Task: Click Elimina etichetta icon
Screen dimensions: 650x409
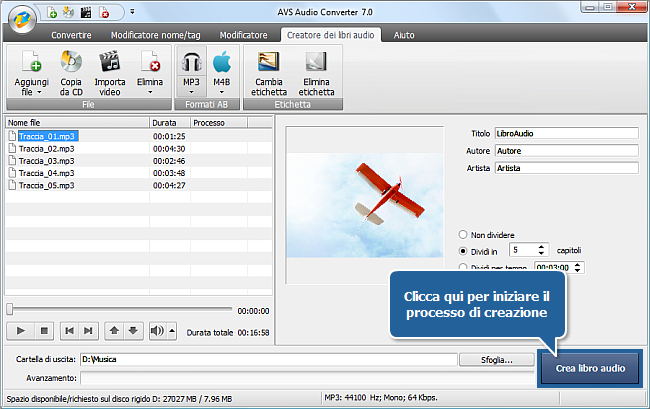Action: coord(316,62)
